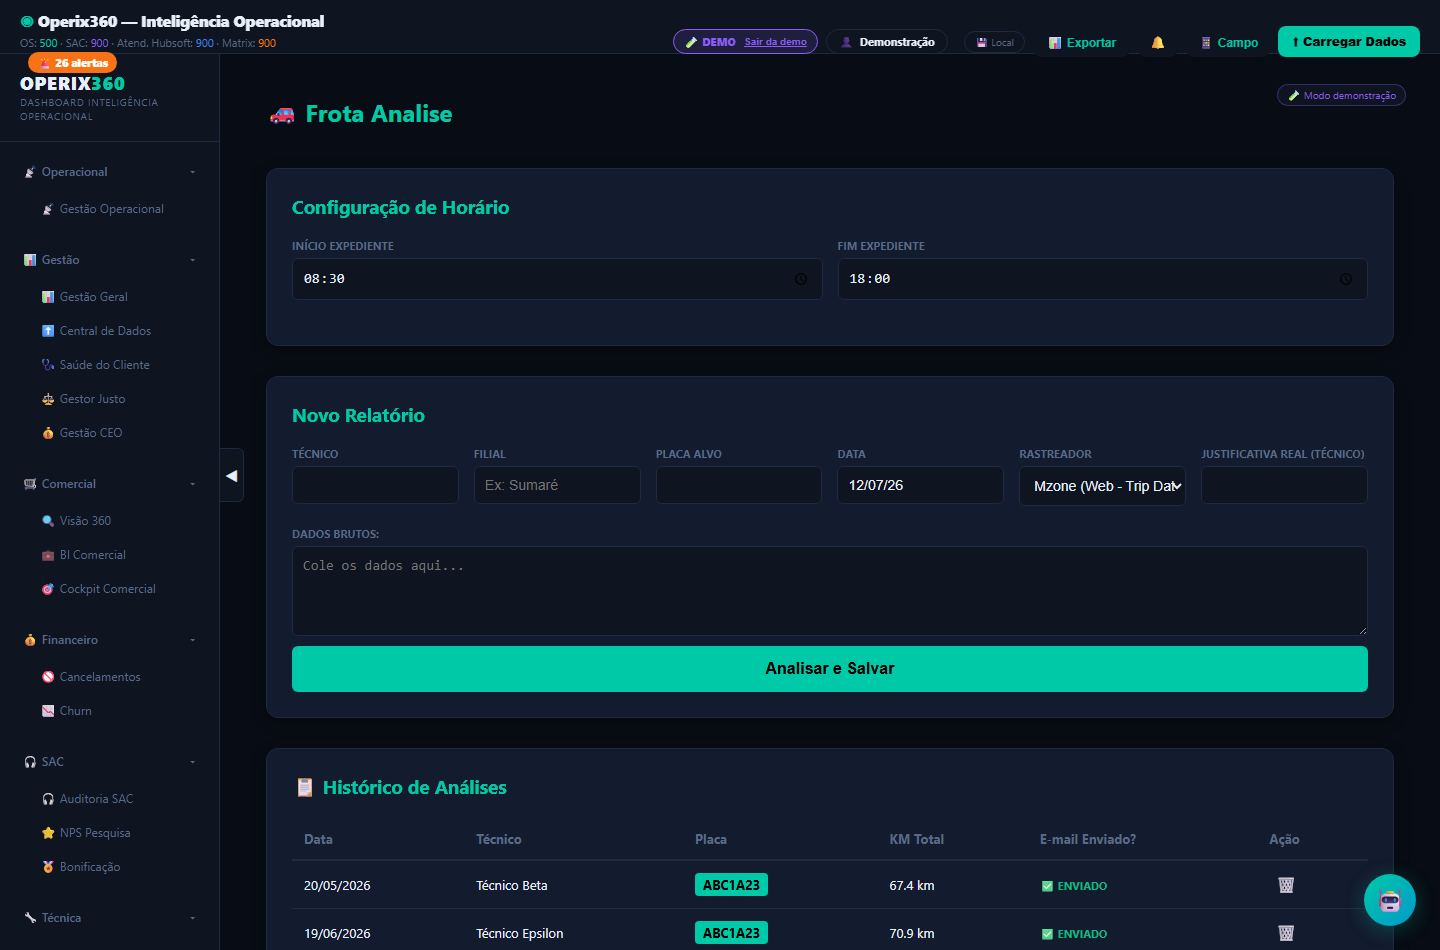Collapse the Operacional sidebar section

coord(110,172)
